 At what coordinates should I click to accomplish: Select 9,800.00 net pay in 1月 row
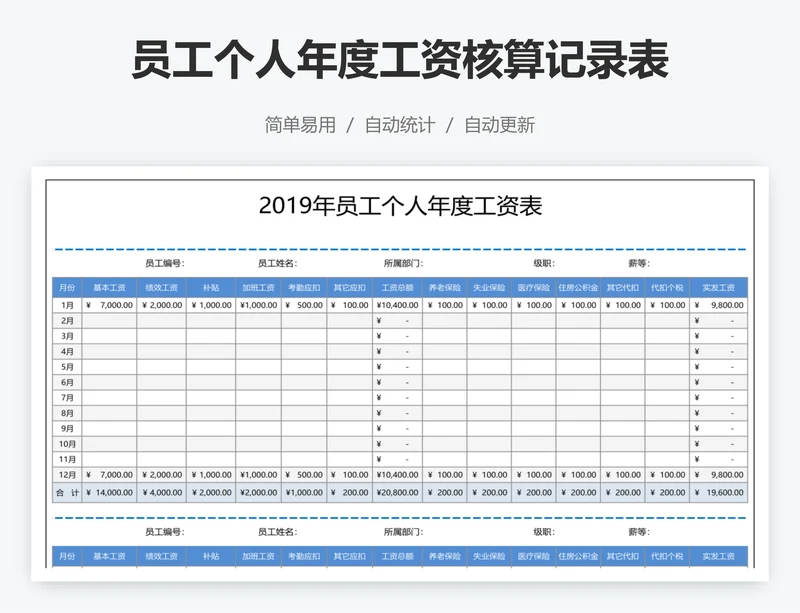click(x=718, y=305)
